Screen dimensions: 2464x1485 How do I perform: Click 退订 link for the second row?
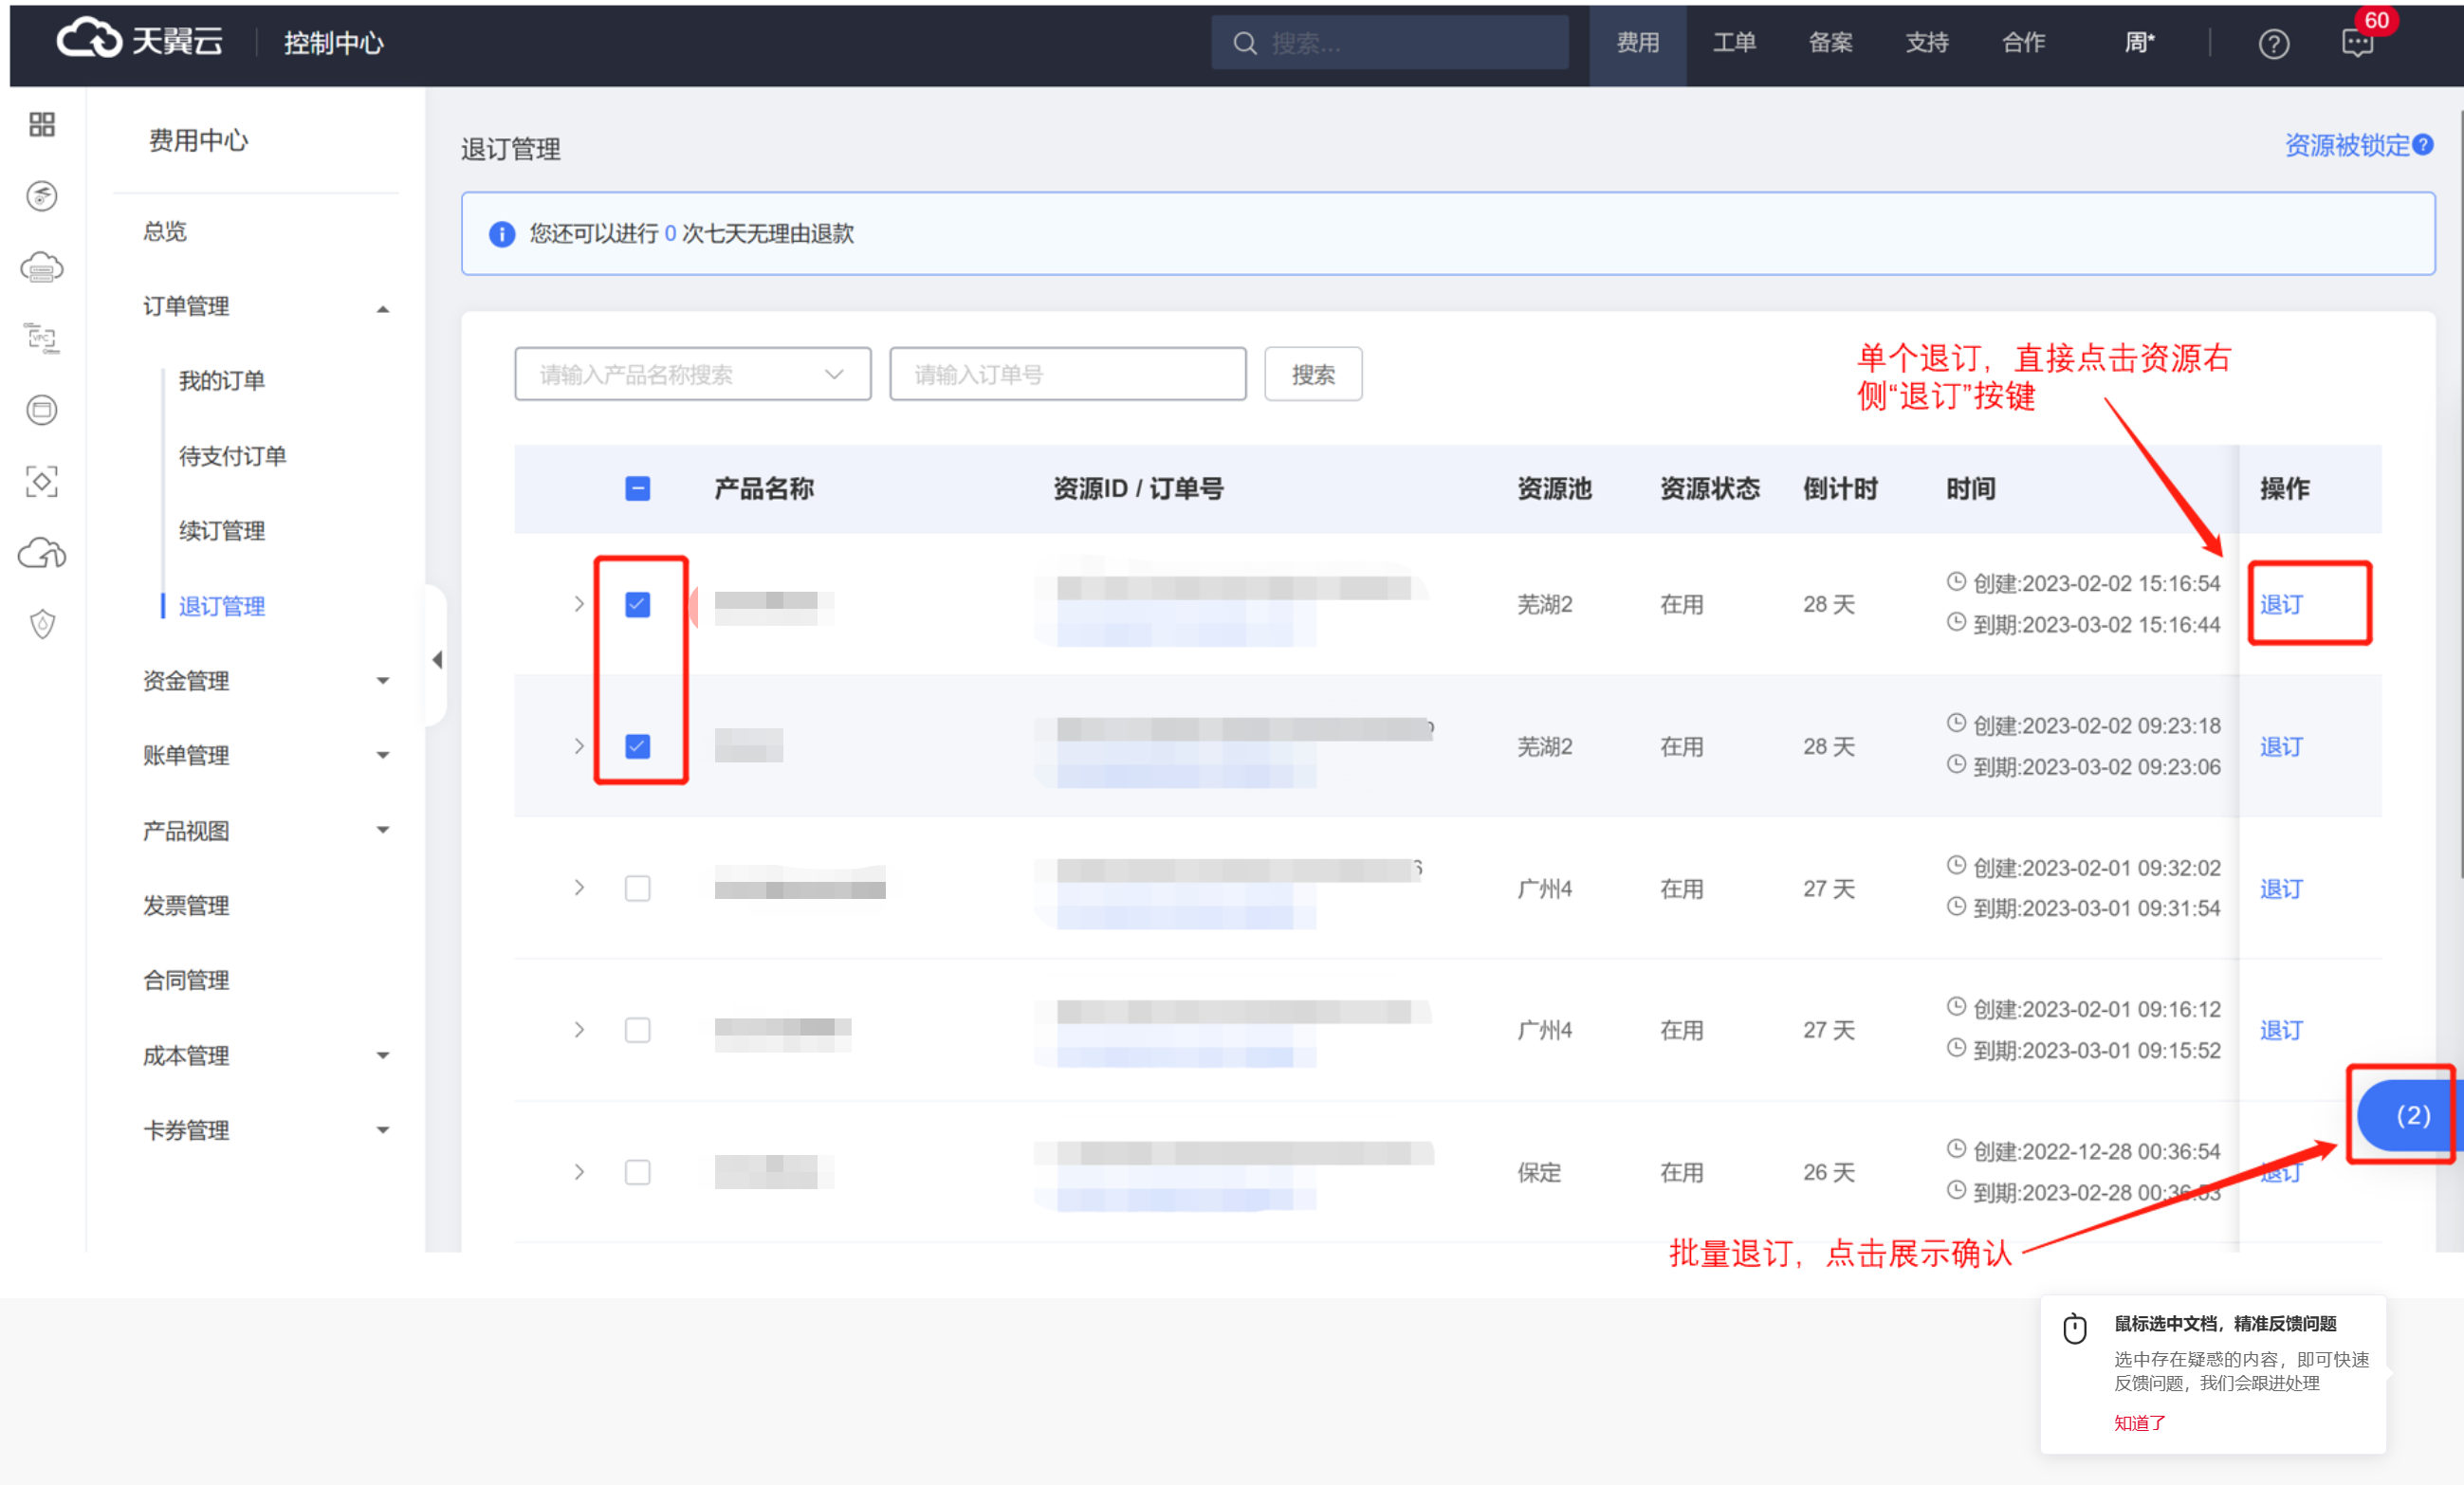point(2280,747)
